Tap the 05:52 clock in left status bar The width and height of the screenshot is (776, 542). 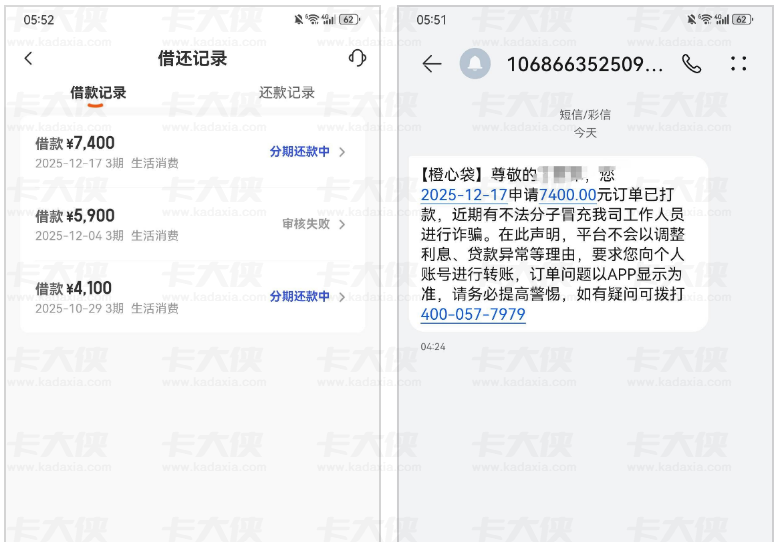pyautogui.click(x=39, y=20)
